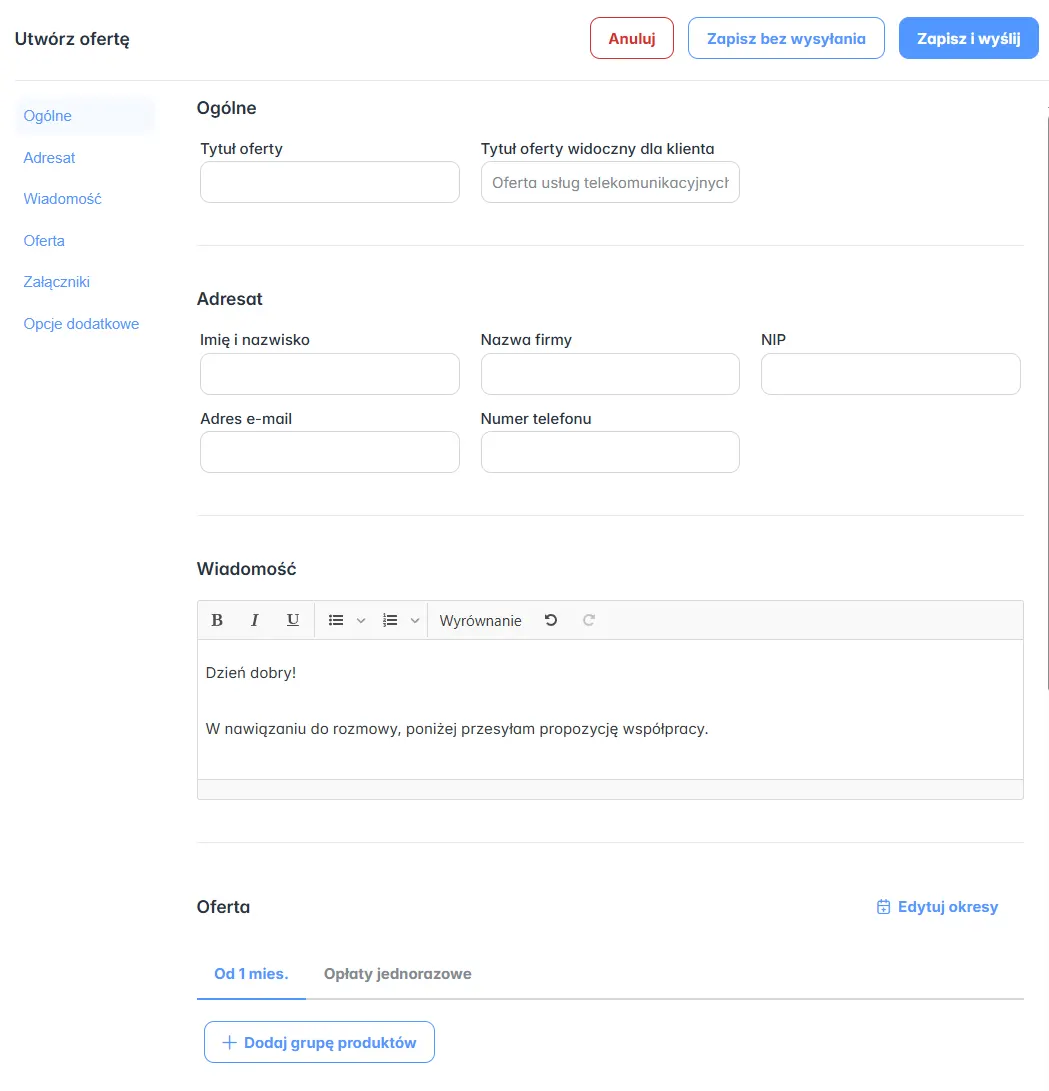Toggle underline formatting in message editor
Screen dimensions: 1049x1091
click(293, 620)
